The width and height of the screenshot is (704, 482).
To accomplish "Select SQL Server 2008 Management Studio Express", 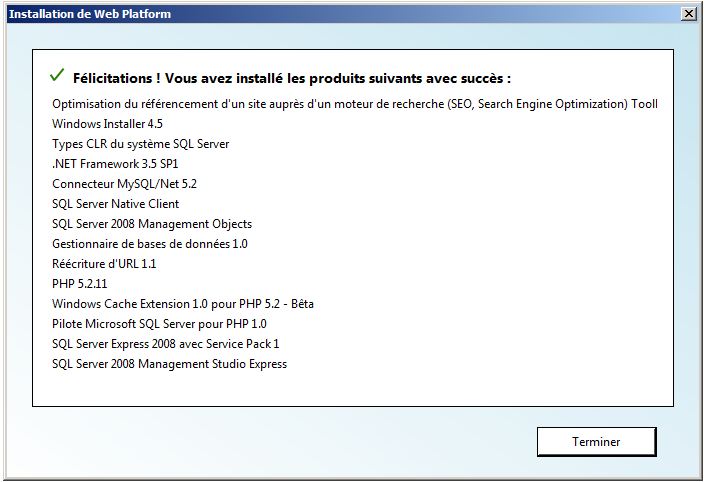I will [169, 364].
